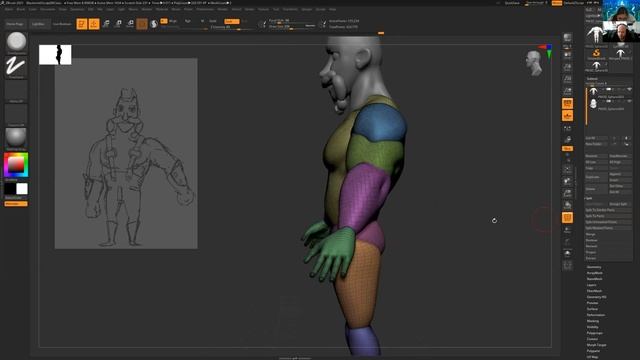This screenshot has width=640, height=360.
Task: Toggle the Xyz rotation axis button
Action: tap(567, 149)
